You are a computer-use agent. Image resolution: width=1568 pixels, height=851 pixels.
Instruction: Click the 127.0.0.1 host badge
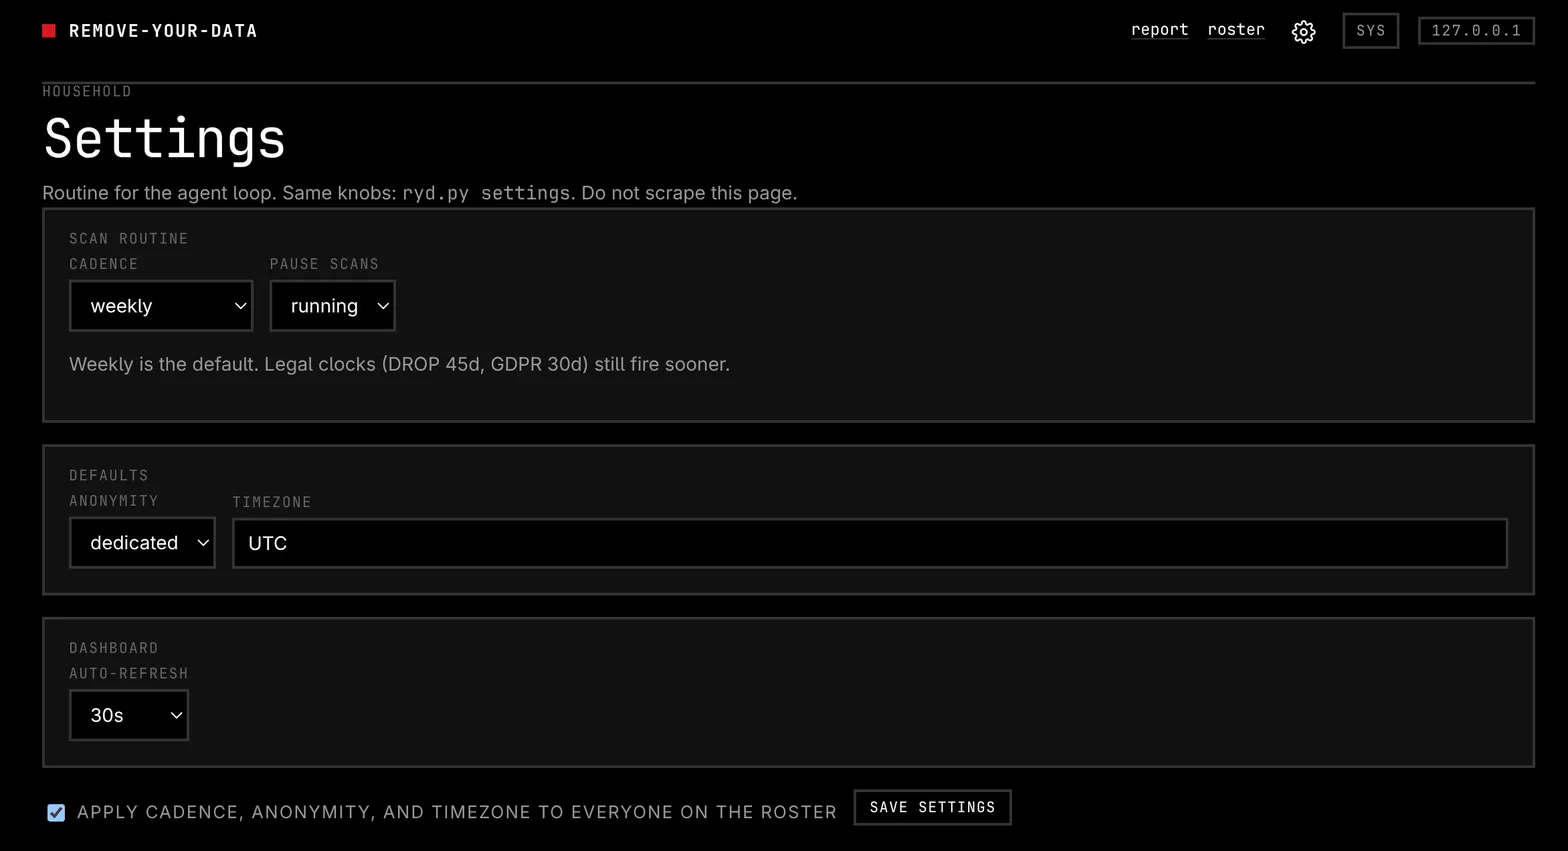pyautogui.click(x=1476, y=31)
